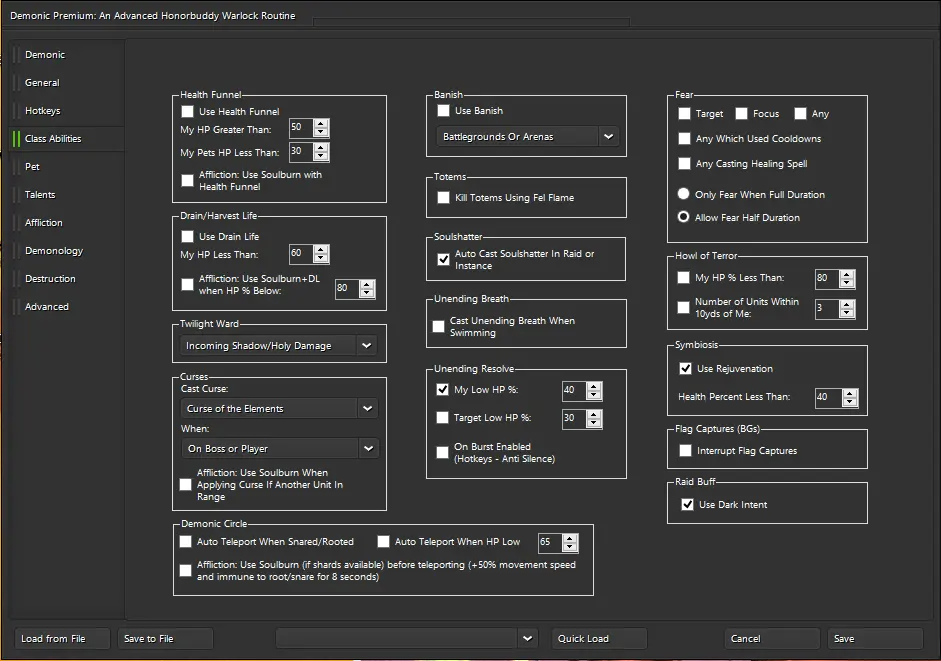Enable Any Which Used Cooldowns
This screenshot has height=661, width=941.
coord(684,139)
